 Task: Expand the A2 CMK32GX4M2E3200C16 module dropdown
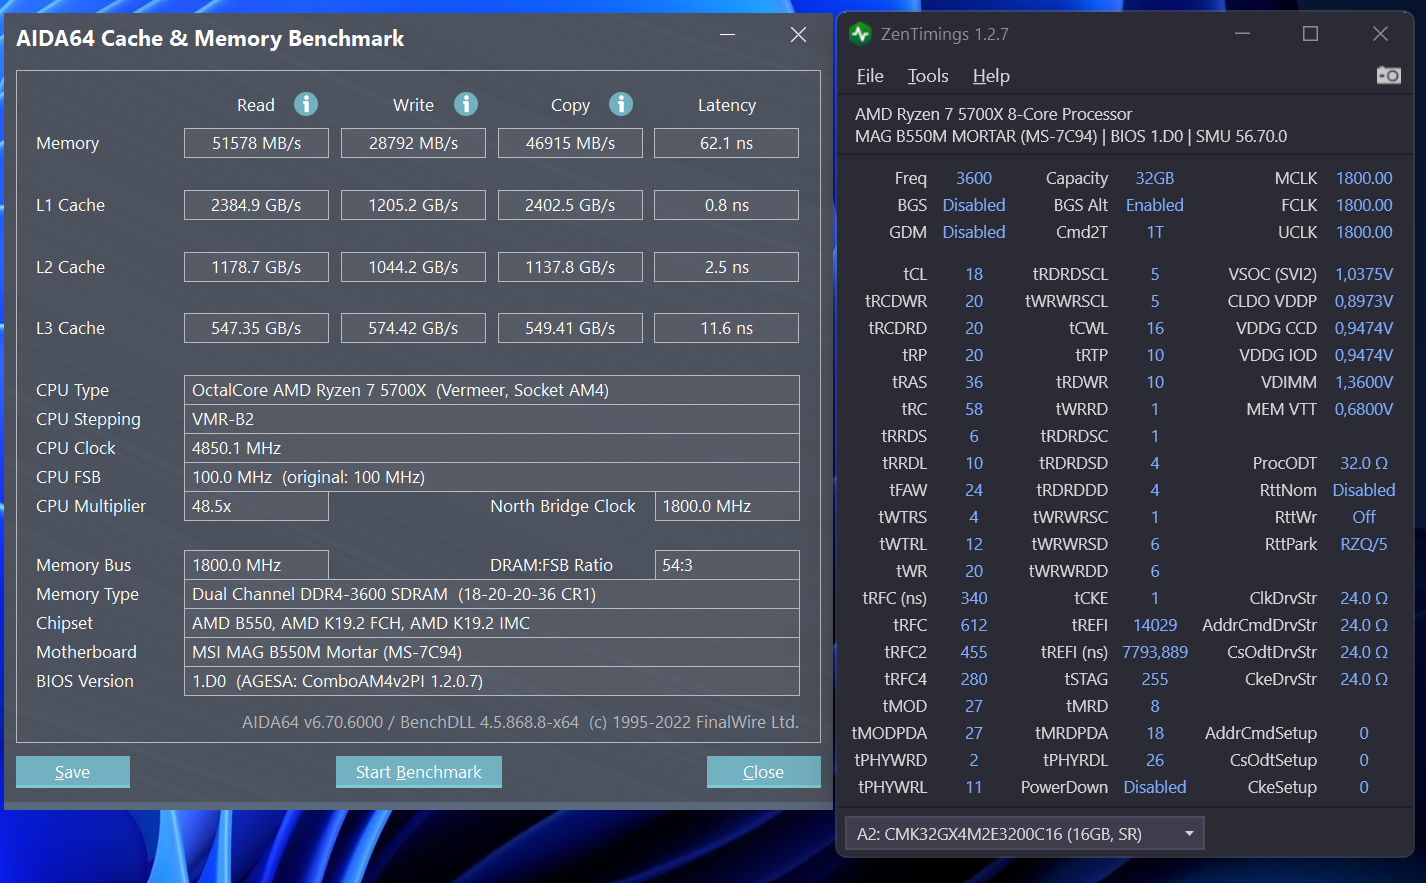[1024, 833]
